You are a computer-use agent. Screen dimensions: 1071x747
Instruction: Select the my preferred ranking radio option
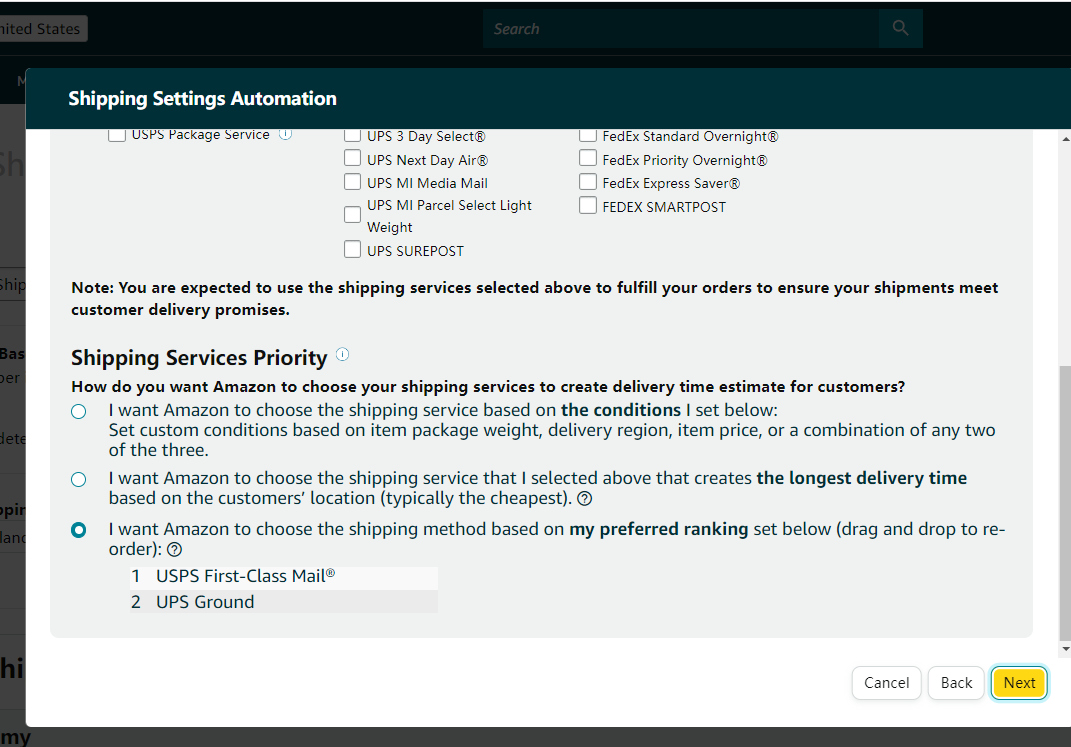79,530
